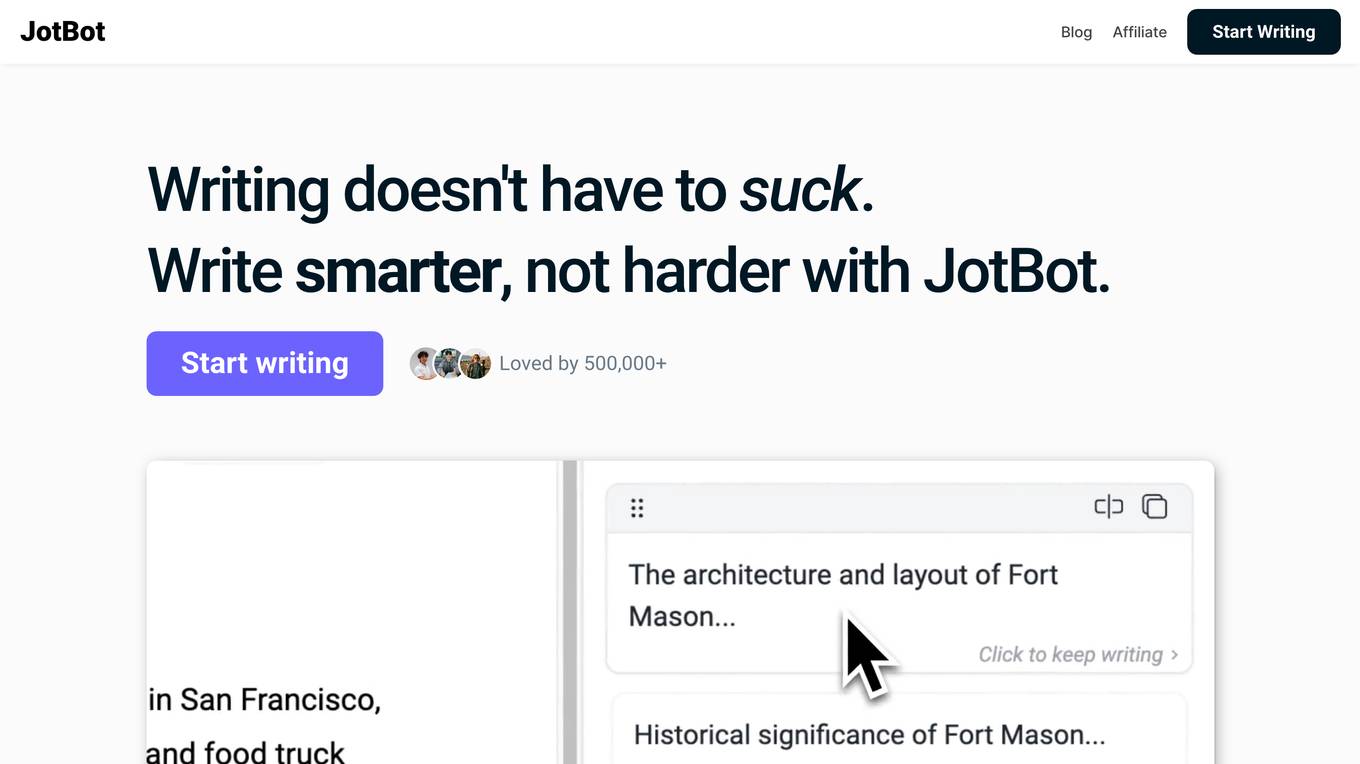Click the 'and food truck' document line
This screenshot has width=1360, height=764.
(245, 752)
